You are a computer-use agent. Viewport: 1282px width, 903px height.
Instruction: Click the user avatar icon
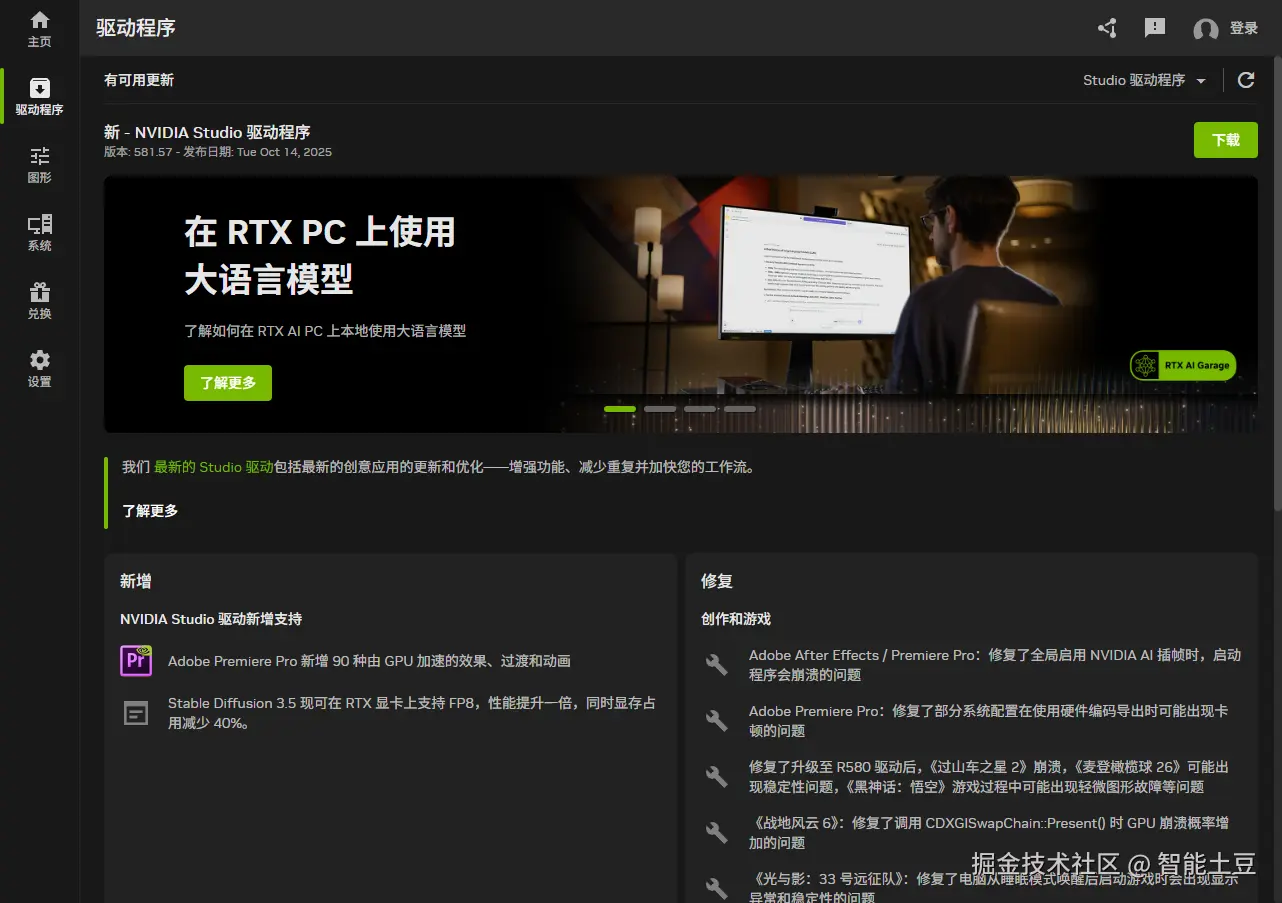[1206, 29]
